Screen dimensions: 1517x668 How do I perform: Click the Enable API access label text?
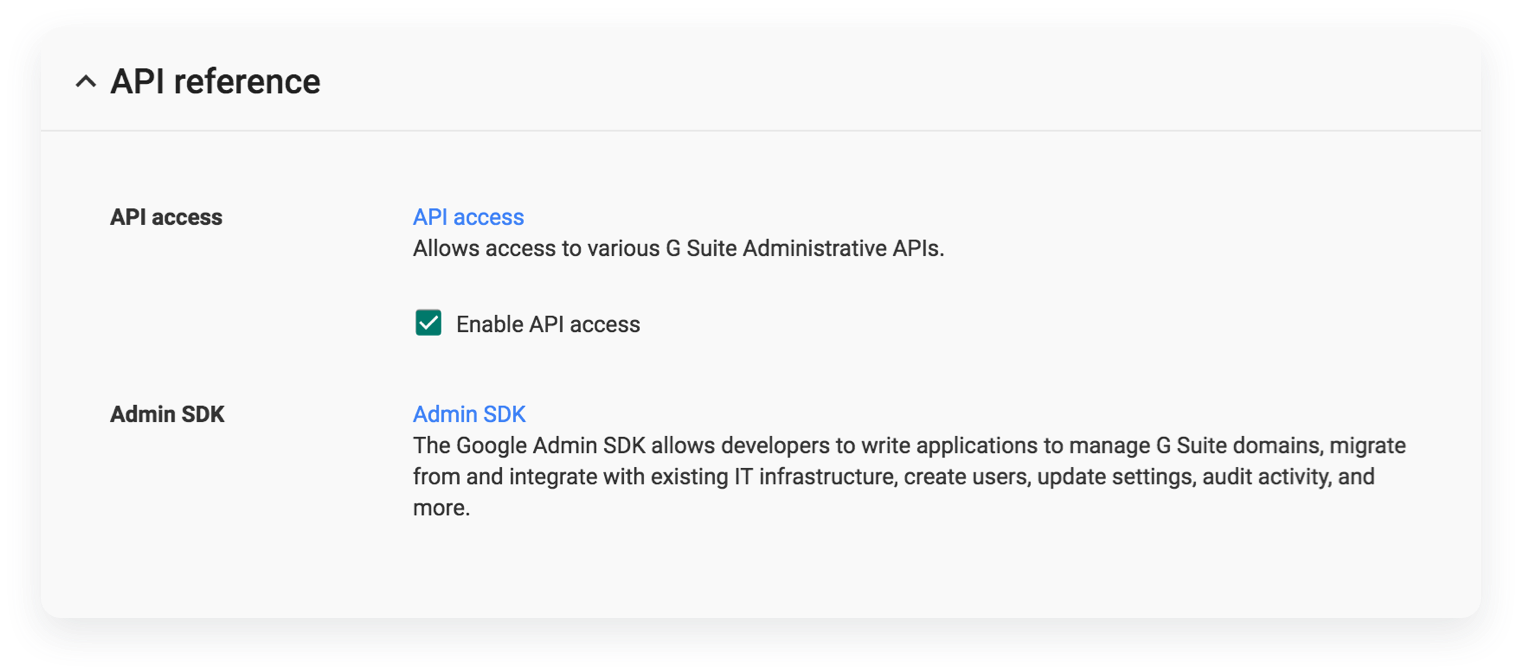548,324
